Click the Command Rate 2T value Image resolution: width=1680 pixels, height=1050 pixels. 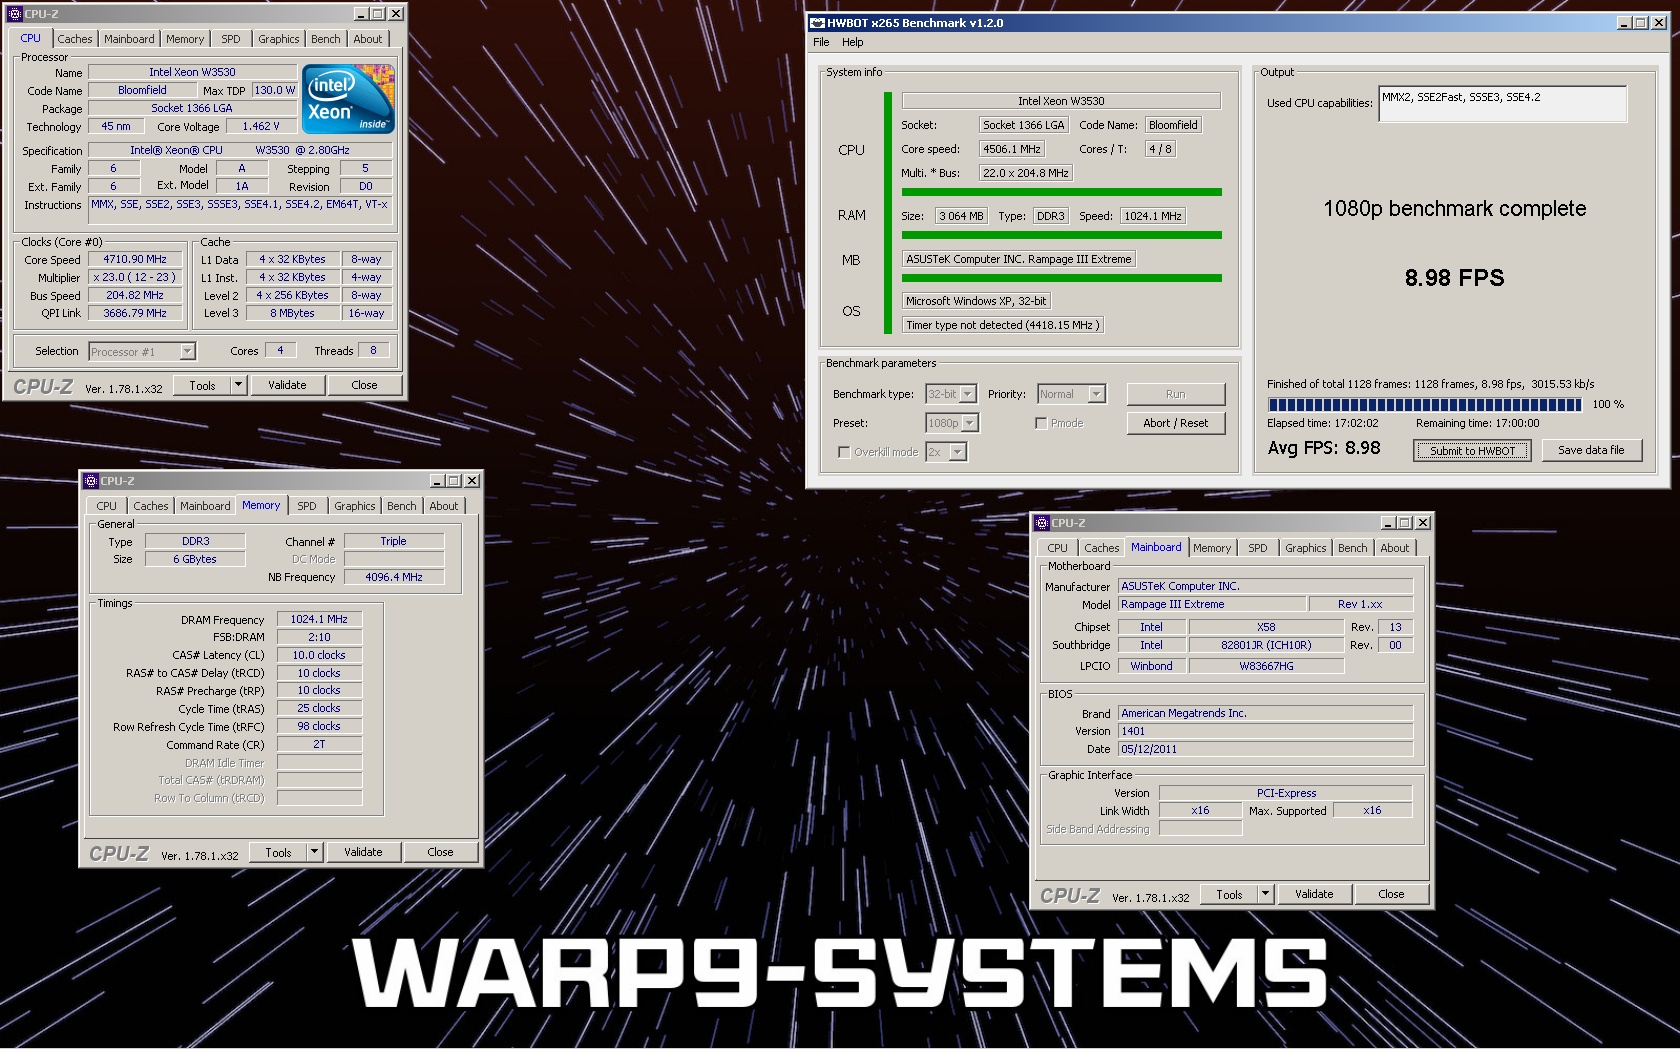pyautogui.click(x=319, y=744)
